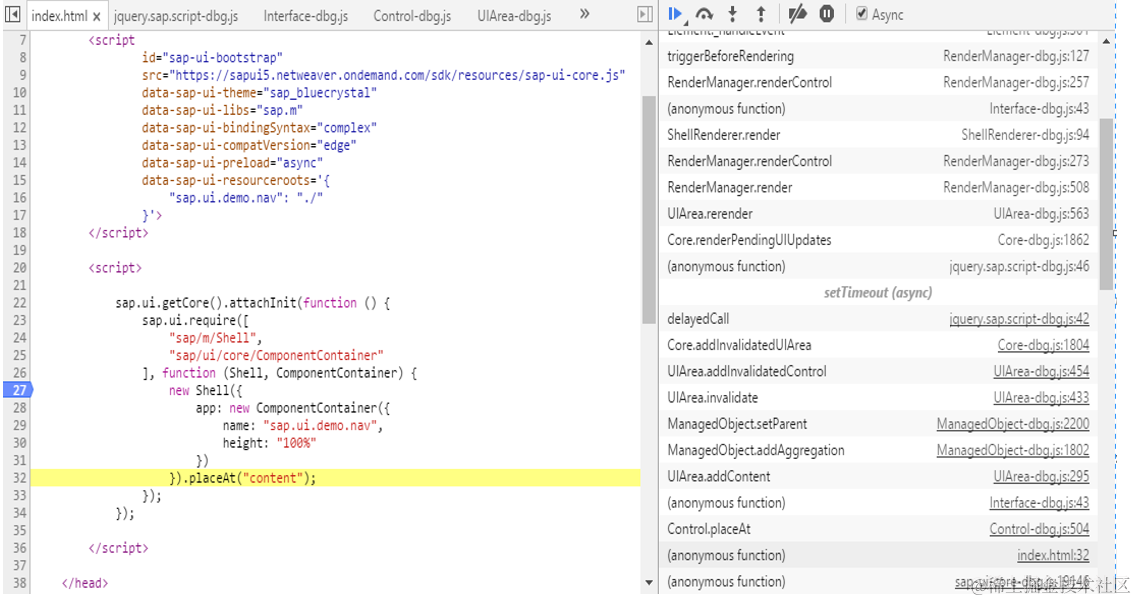Switch to the Interface-dbg.js tab
This screenshot has height=602, width=1137.
pos(305,16)
